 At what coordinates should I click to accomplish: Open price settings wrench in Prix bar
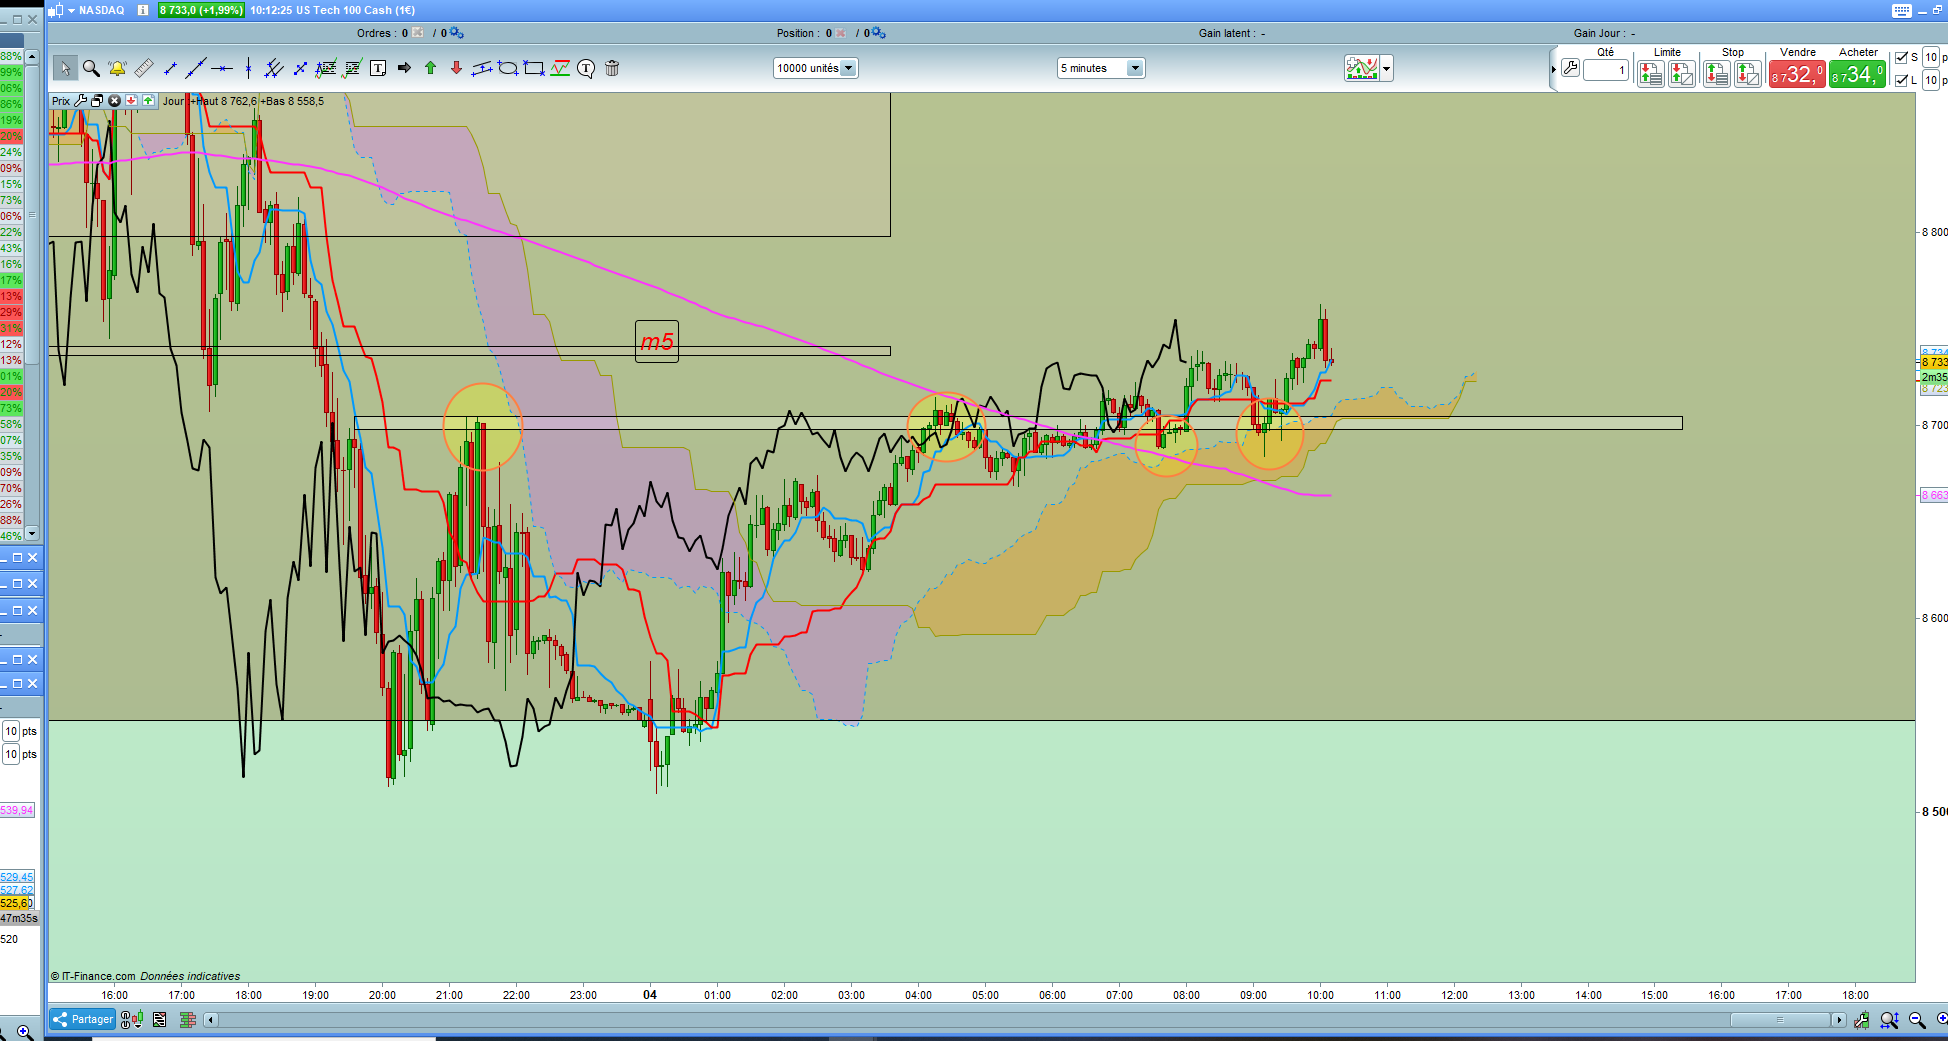(81, 101)
